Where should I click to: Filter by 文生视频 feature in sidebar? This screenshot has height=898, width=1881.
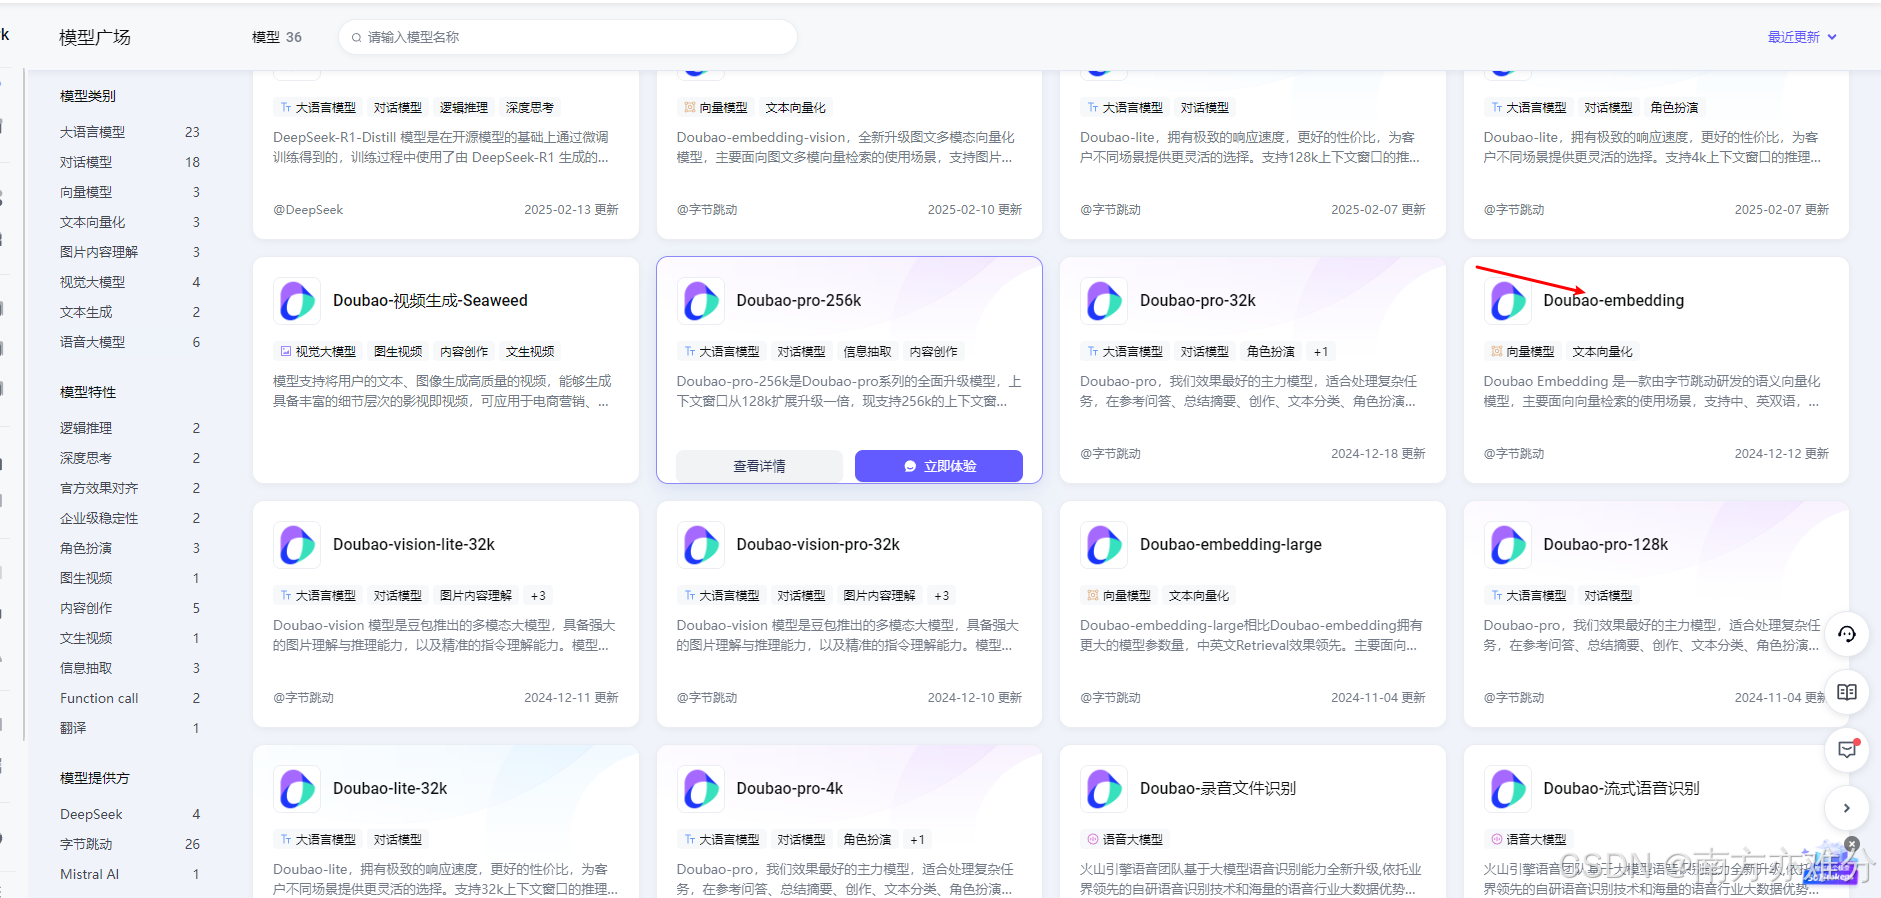(x=130, y=638)
